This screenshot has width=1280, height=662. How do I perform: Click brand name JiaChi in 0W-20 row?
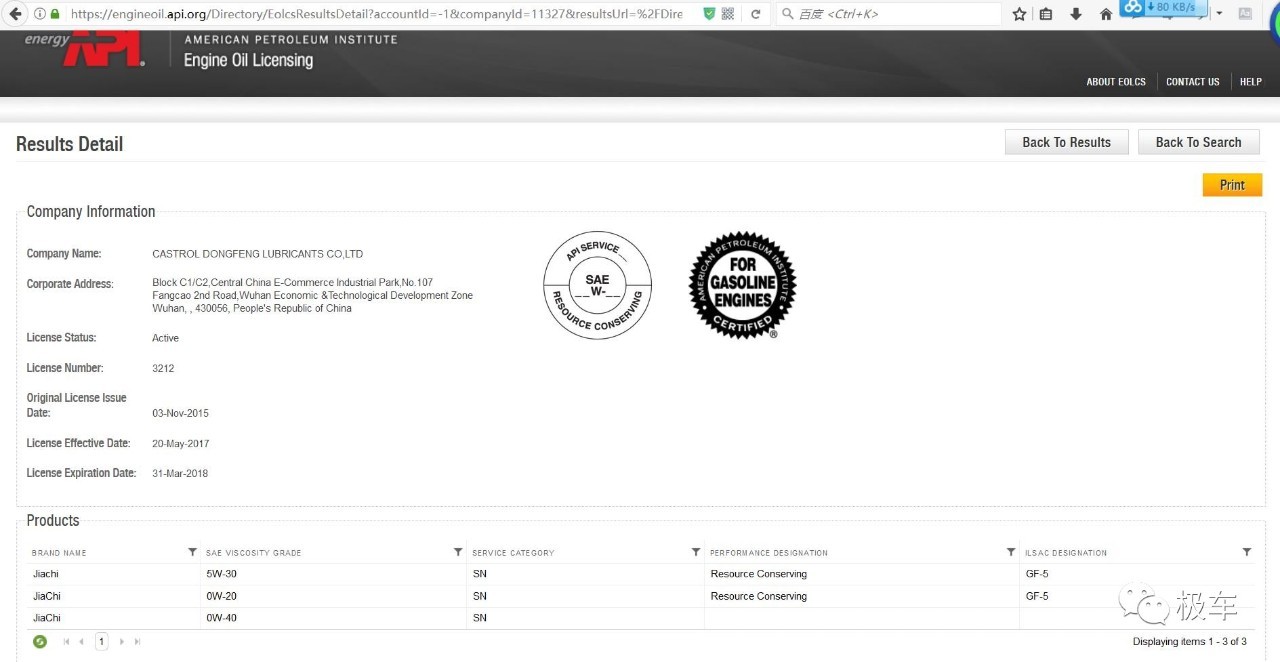(x=47, y=596)
